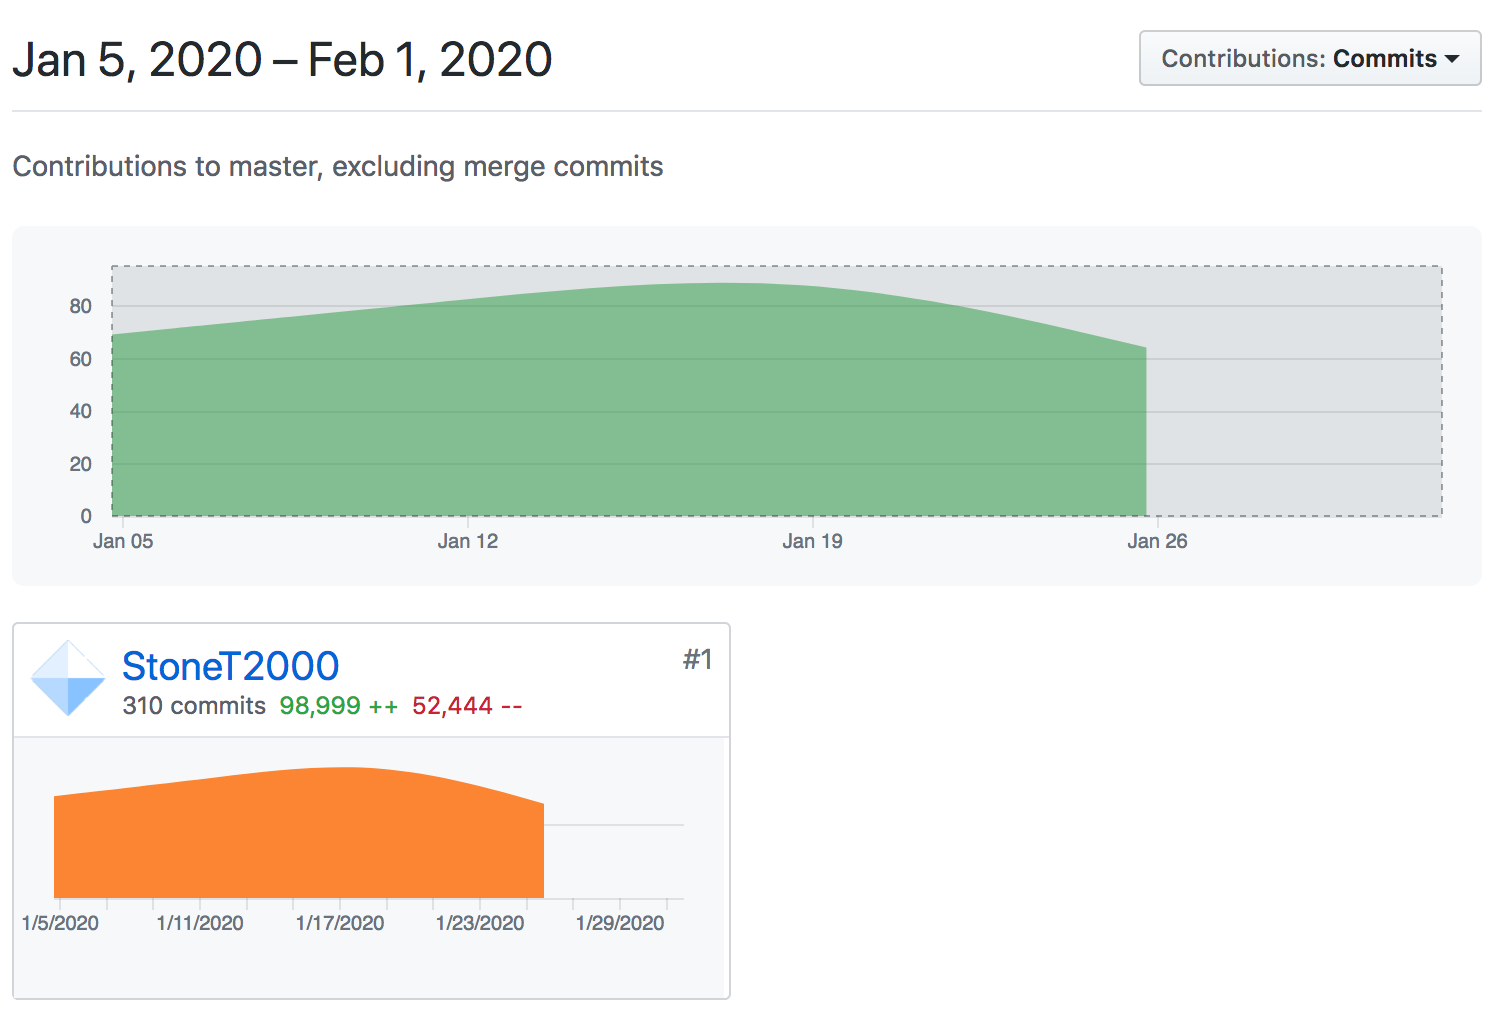Viewport: 1492px width, 1020px height.
Task: Click the 1/11/2020 tick label
Action: (x=200, y=923)
